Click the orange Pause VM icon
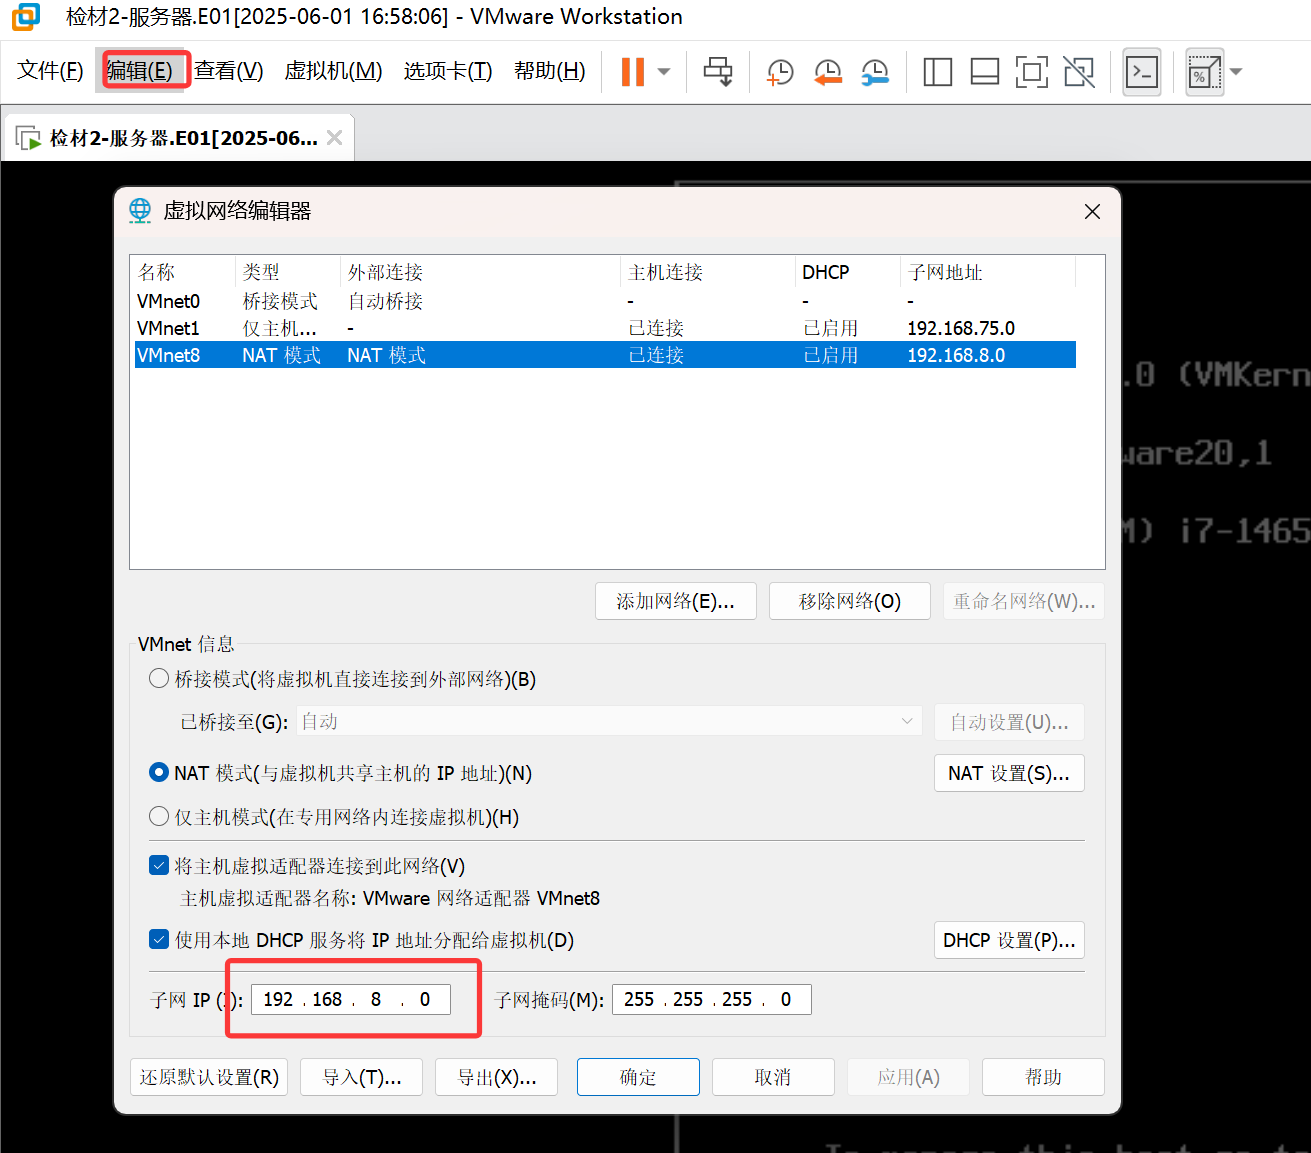Screen dimensions: 1311x1153 [x=633, y=71]
